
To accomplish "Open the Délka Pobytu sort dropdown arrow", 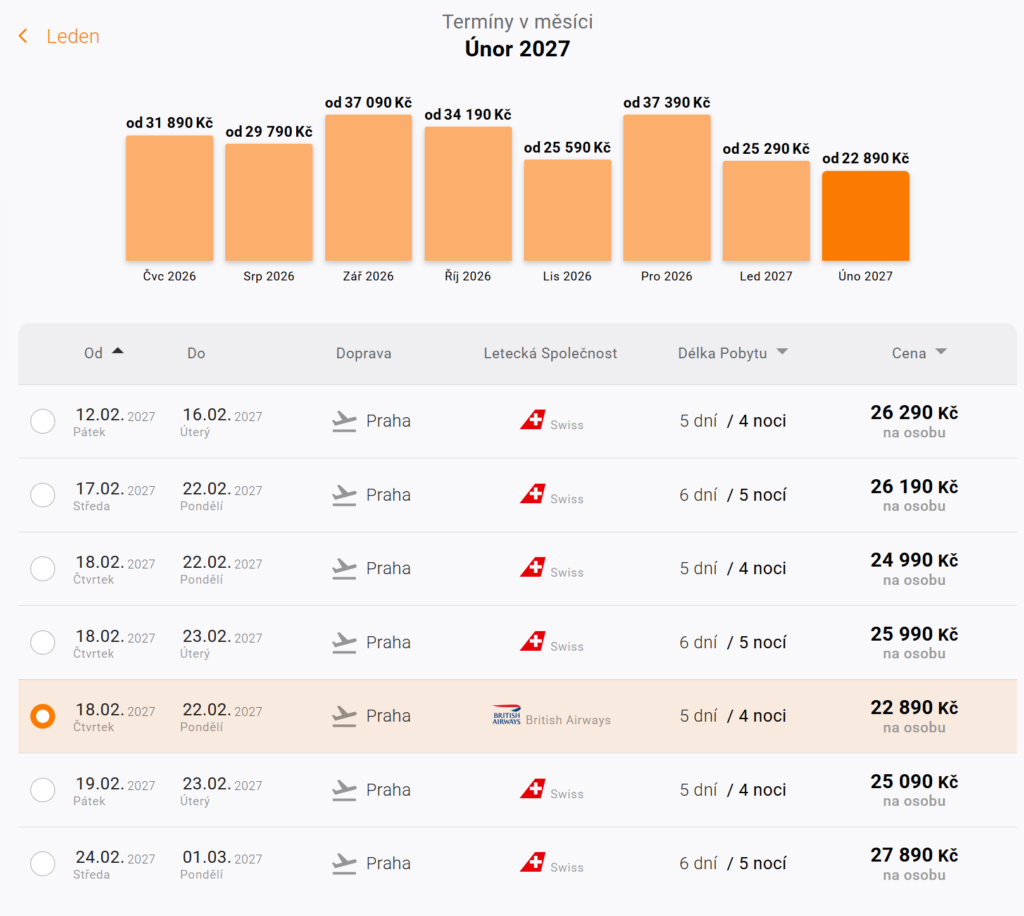I will [782, 352].
